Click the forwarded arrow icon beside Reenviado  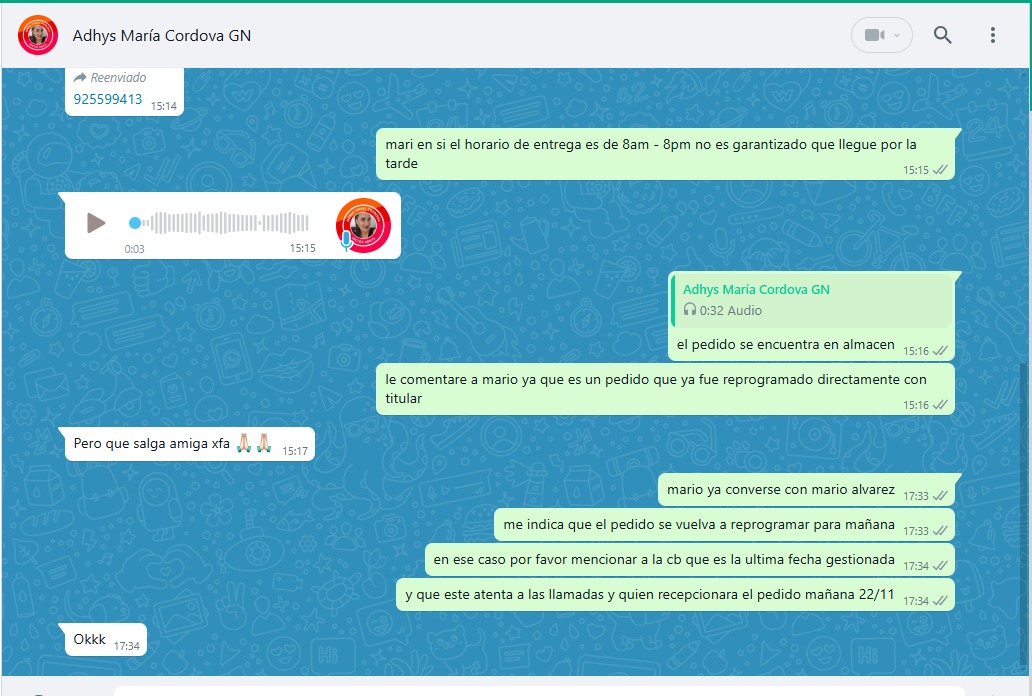click(80, 77)
